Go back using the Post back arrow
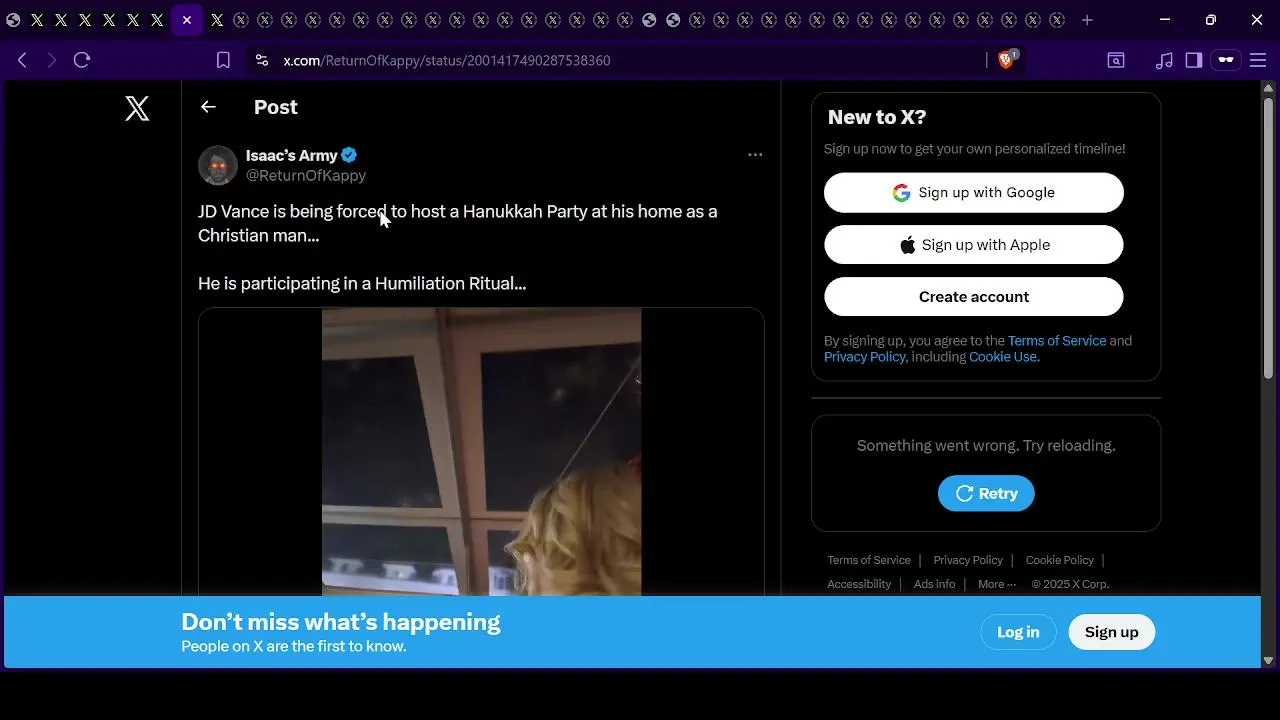Screen dimensions: 1280x720 (x=208, y=107)
